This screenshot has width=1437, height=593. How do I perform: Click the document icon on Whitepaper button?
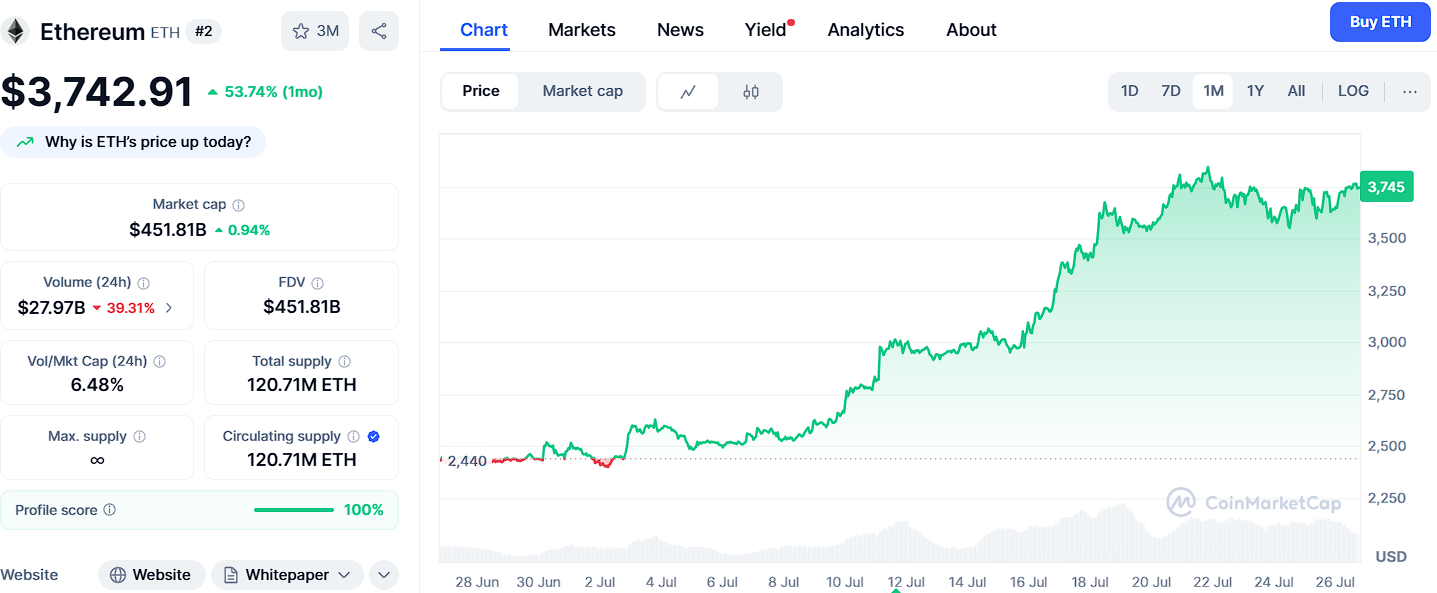[230, 575]
